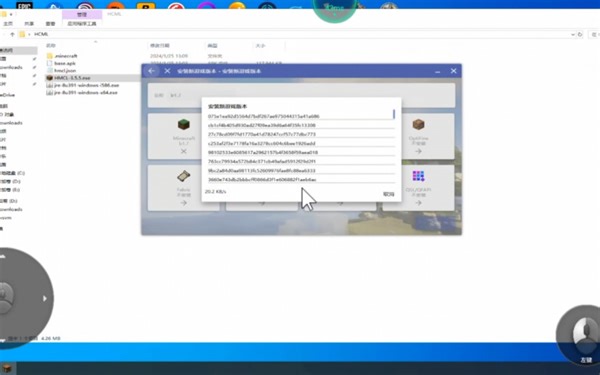Click download row starting with 9810

[301, 152]
